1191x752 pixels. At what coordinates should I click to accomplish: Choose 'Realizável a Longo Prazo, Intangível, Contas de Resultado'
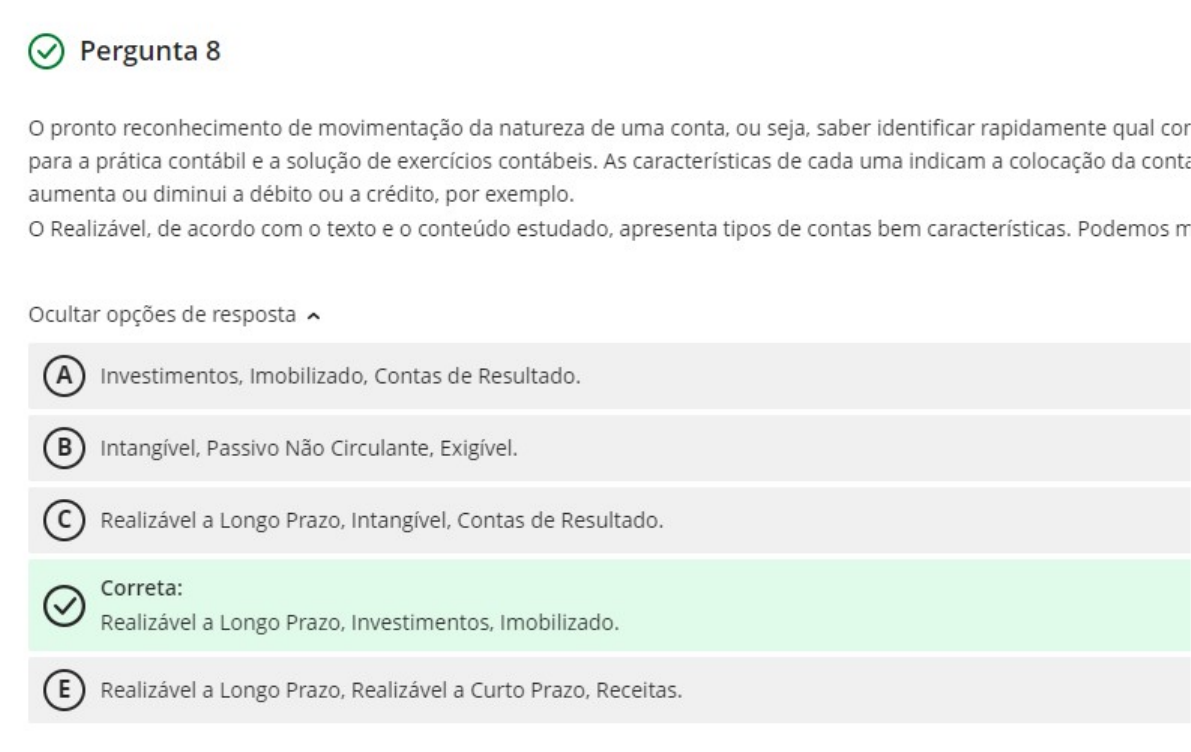pos(381,520)
